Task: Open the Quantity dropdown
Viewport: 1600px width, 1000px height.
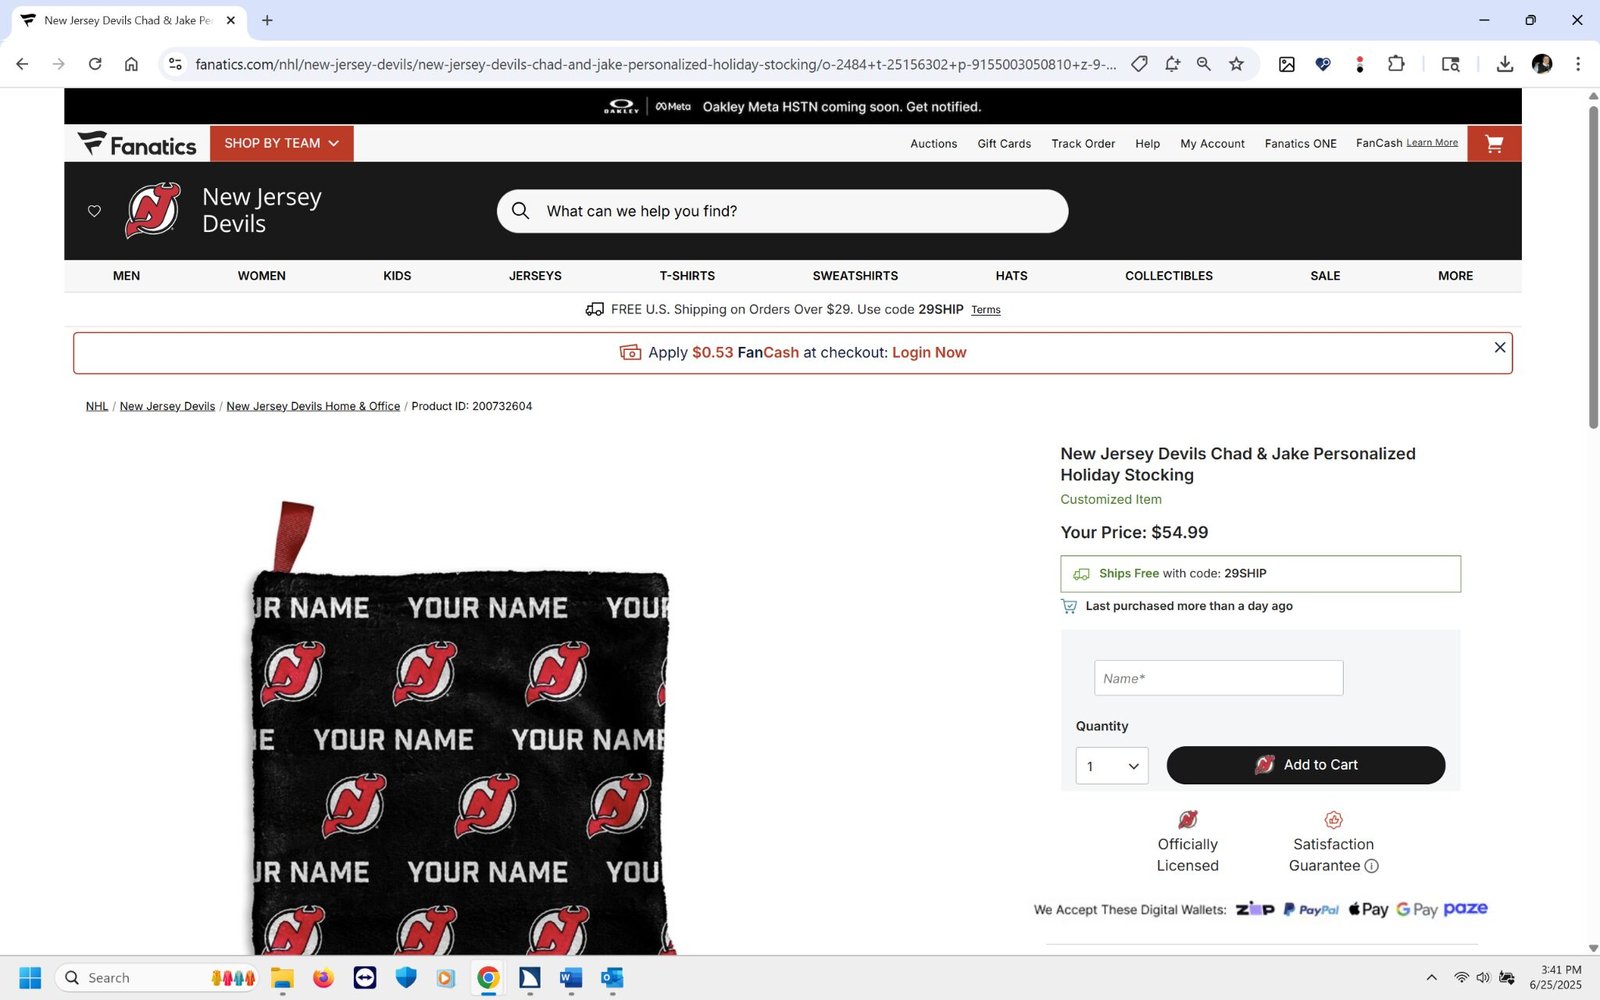Action: point(1112,766)
